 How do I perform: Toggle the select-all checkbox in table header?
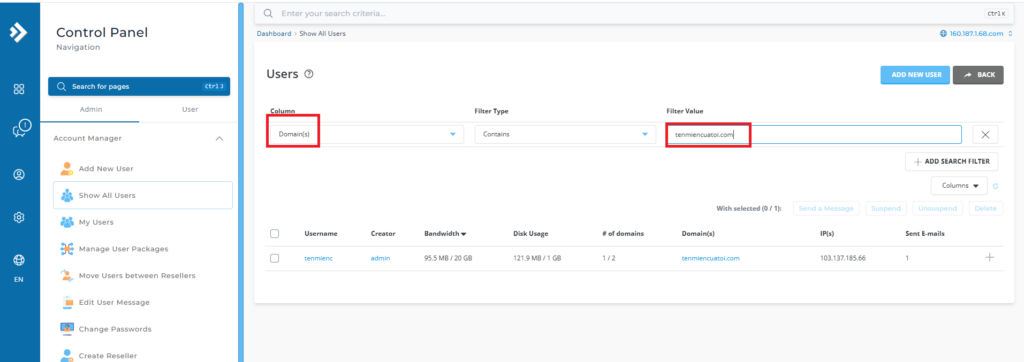[x=274, y=233]
